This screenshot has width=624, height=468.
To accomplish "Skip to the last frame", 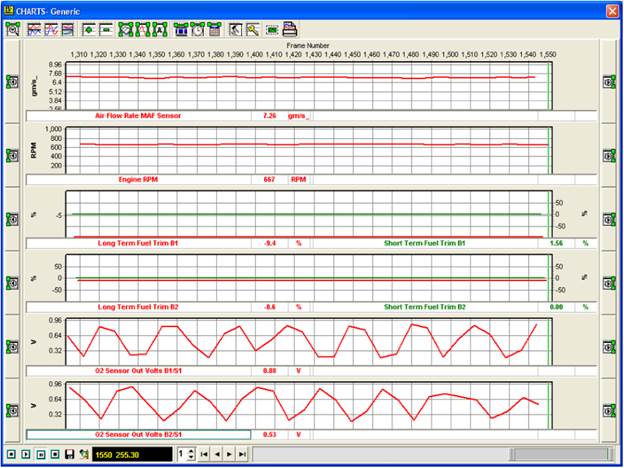I will [x=243, y=454].
